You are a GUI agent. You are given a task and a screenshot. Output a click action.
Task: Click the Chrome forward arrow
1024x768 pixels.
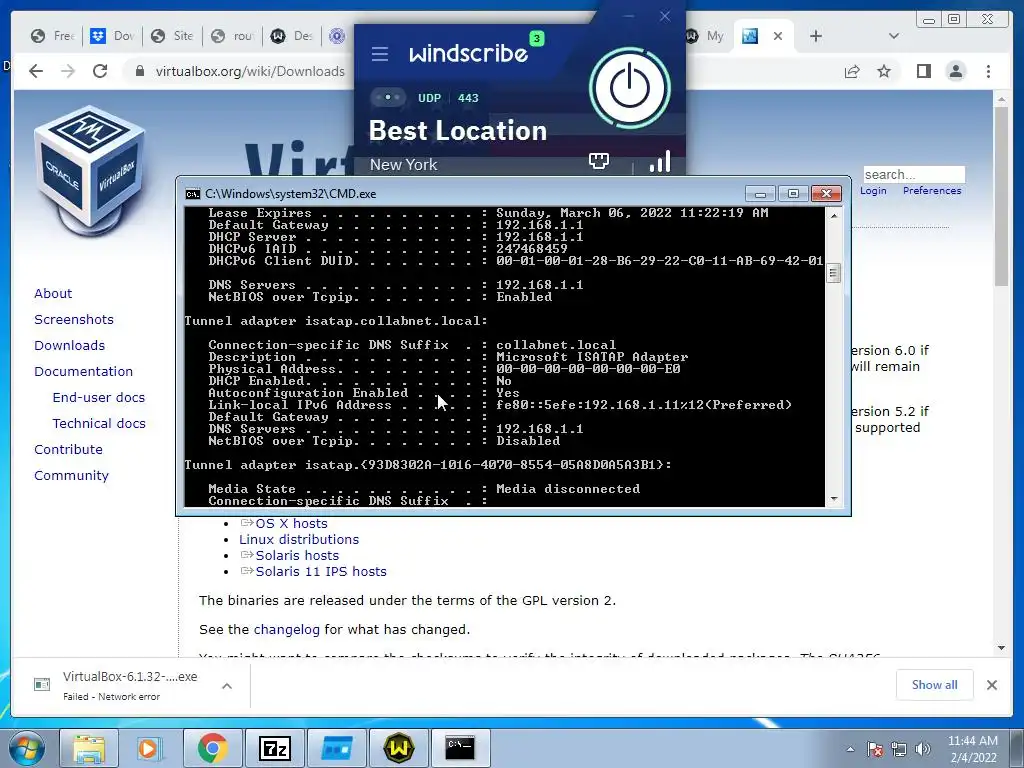(68, 71)
